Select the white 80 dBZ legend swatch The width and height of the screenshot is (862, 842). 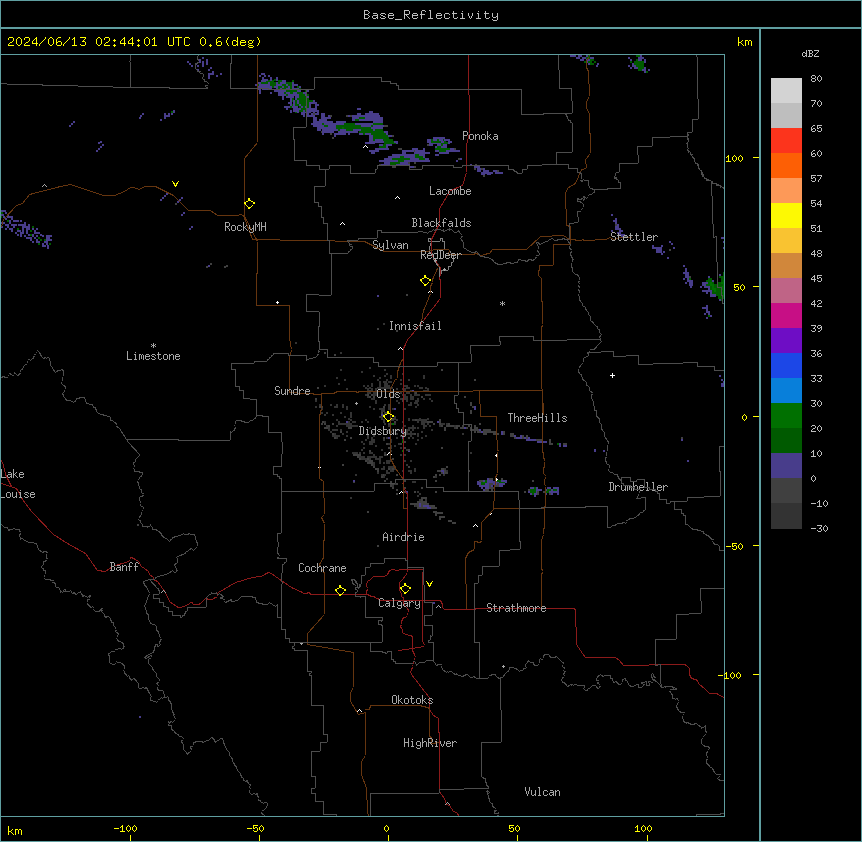[786, 91]
